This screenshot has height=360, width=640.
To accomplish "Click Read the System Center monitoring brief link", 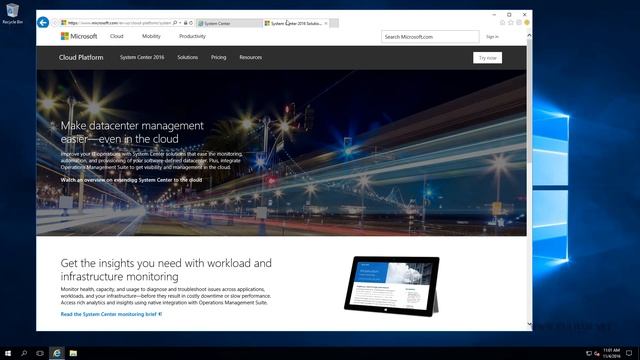I will (x=111, y=314).
